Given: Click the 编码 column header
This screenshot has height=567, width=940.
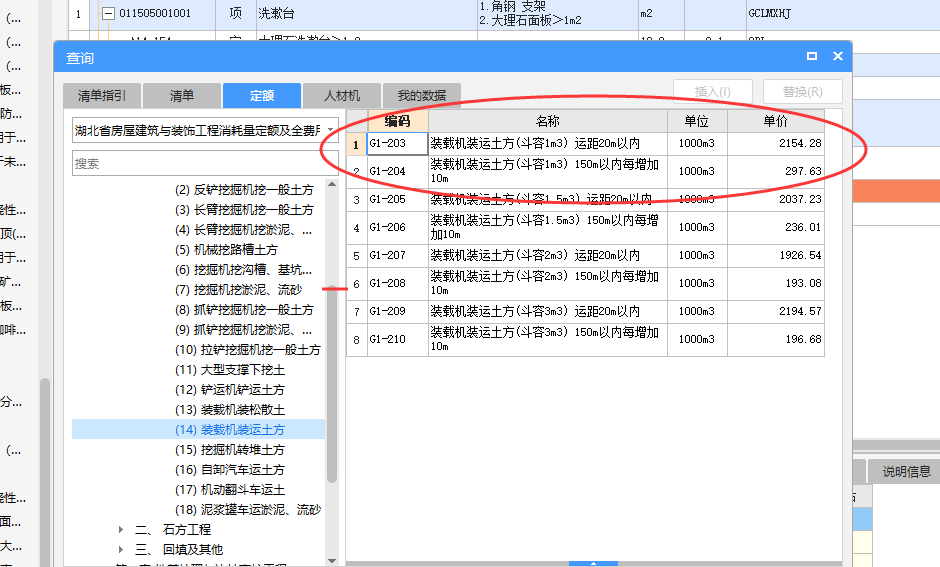Looking at the screenshot, I should [x=397, y=121].
